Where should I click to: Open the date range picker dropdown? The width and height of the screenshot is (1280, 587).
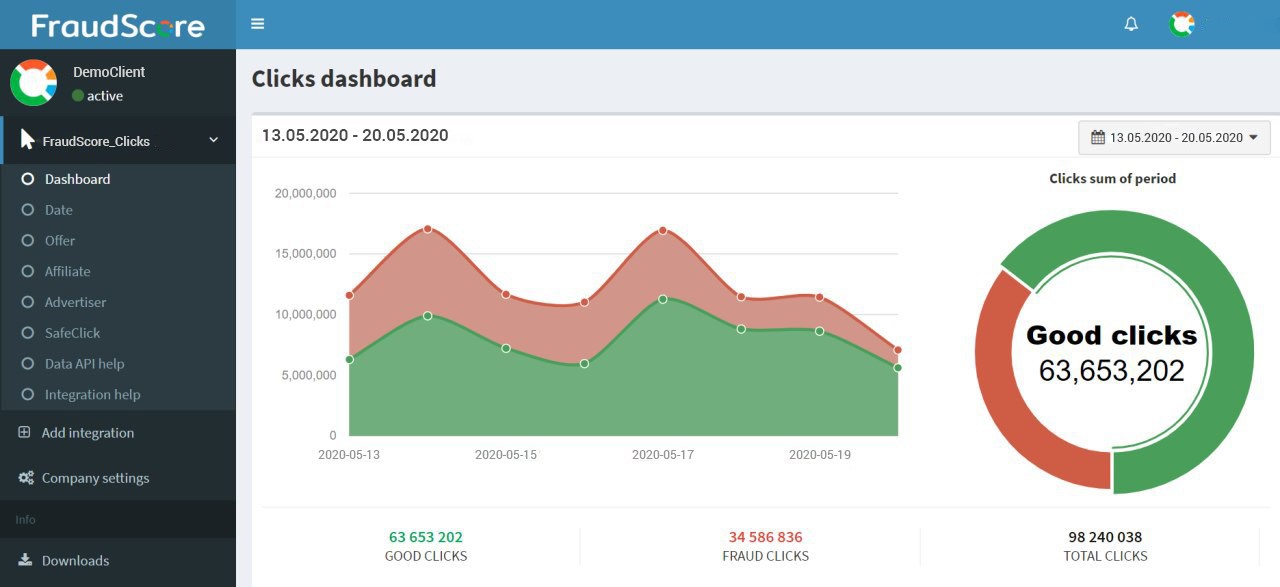pos(1174,138)
